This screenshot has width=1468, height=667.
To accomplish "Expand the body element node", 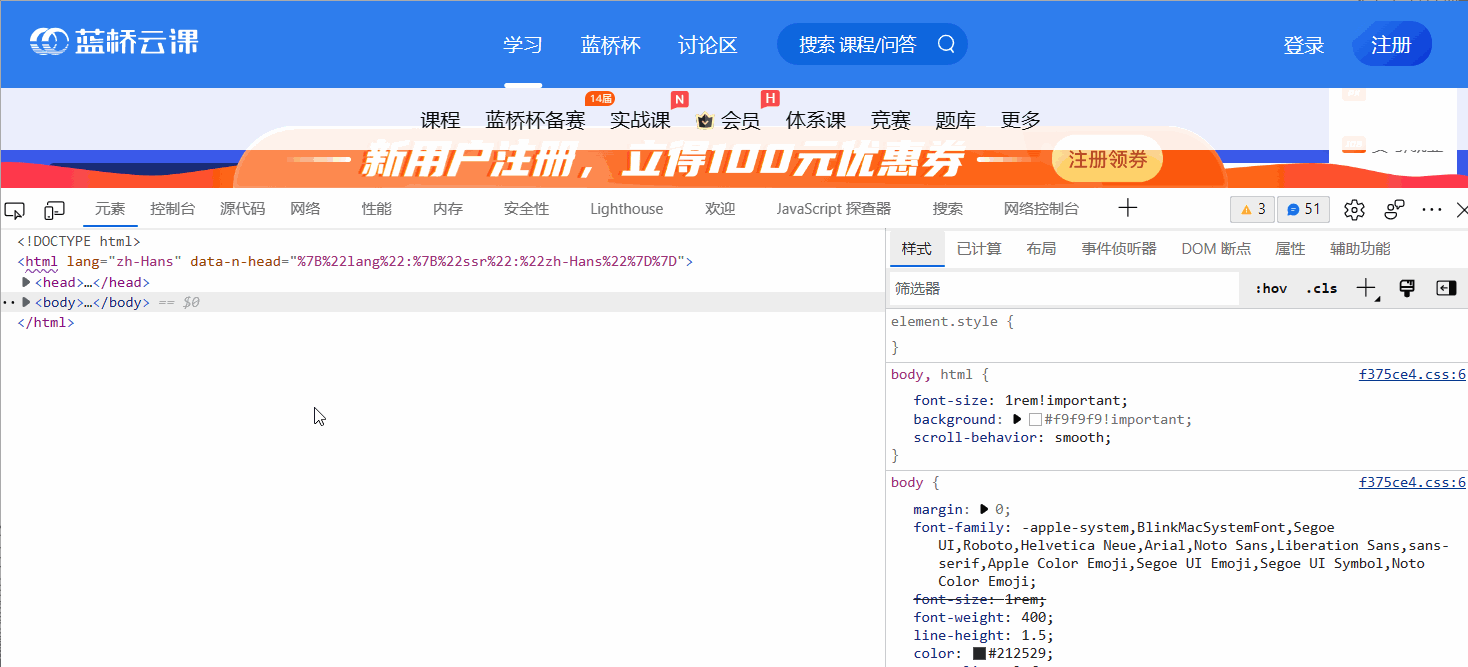I will pyautogui.click(x=26, y=302).
